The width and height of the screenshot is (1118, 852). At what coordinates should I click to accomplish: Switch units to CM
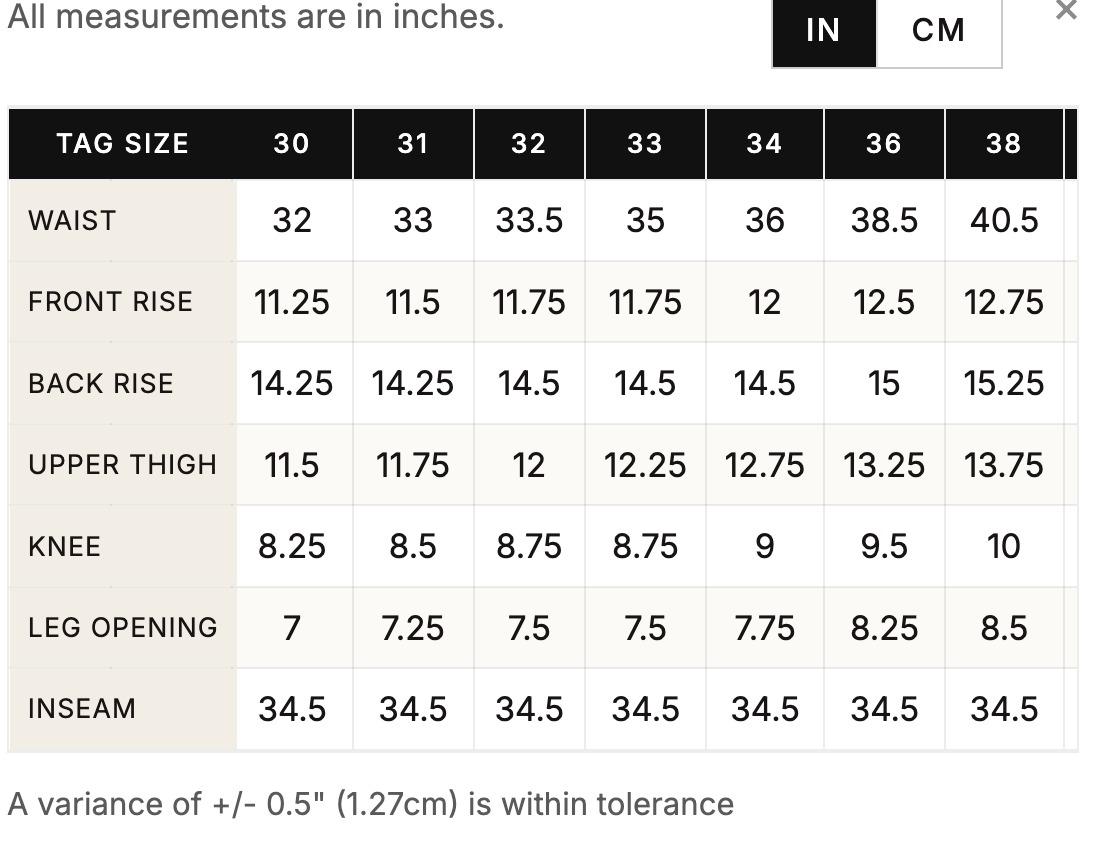tap(938, 32)
